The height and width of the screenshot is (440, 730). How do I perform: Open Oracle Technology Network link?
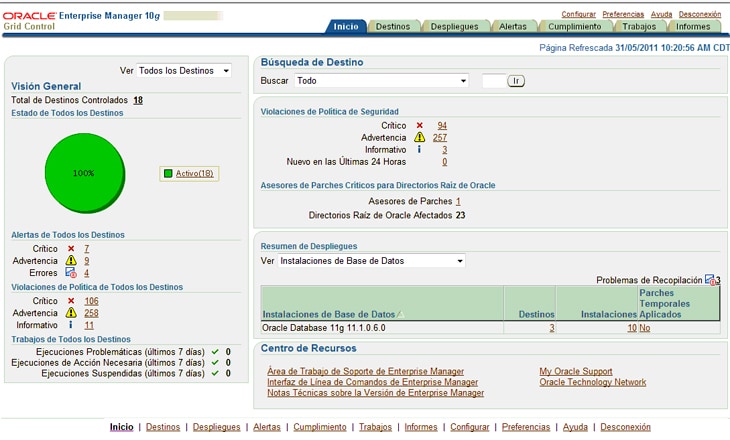(593, 382)
